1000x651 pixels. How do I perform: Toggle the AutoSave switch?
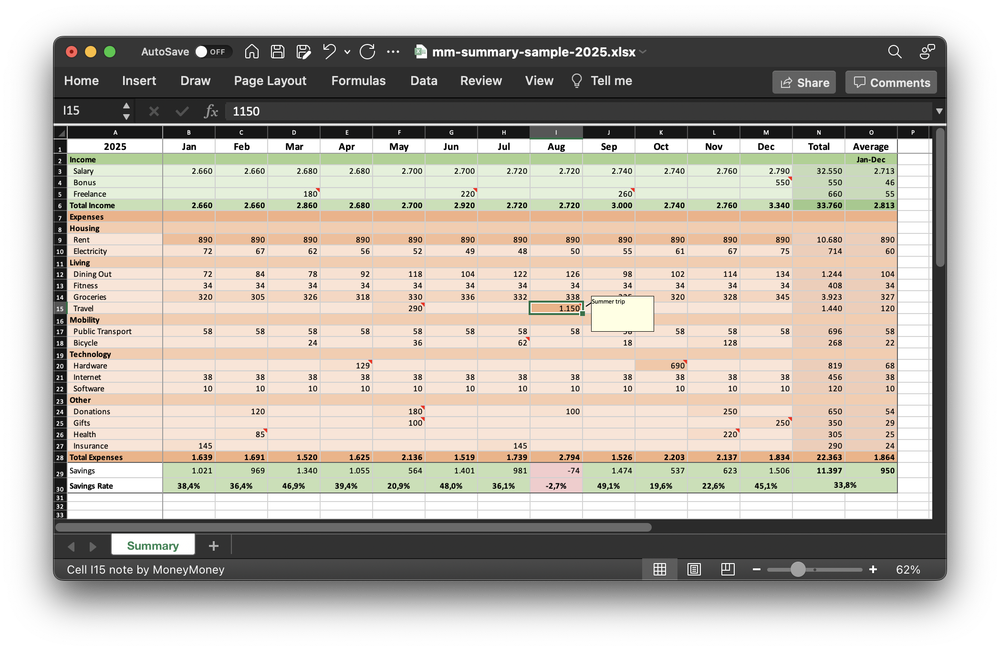(x=211, y=51)
